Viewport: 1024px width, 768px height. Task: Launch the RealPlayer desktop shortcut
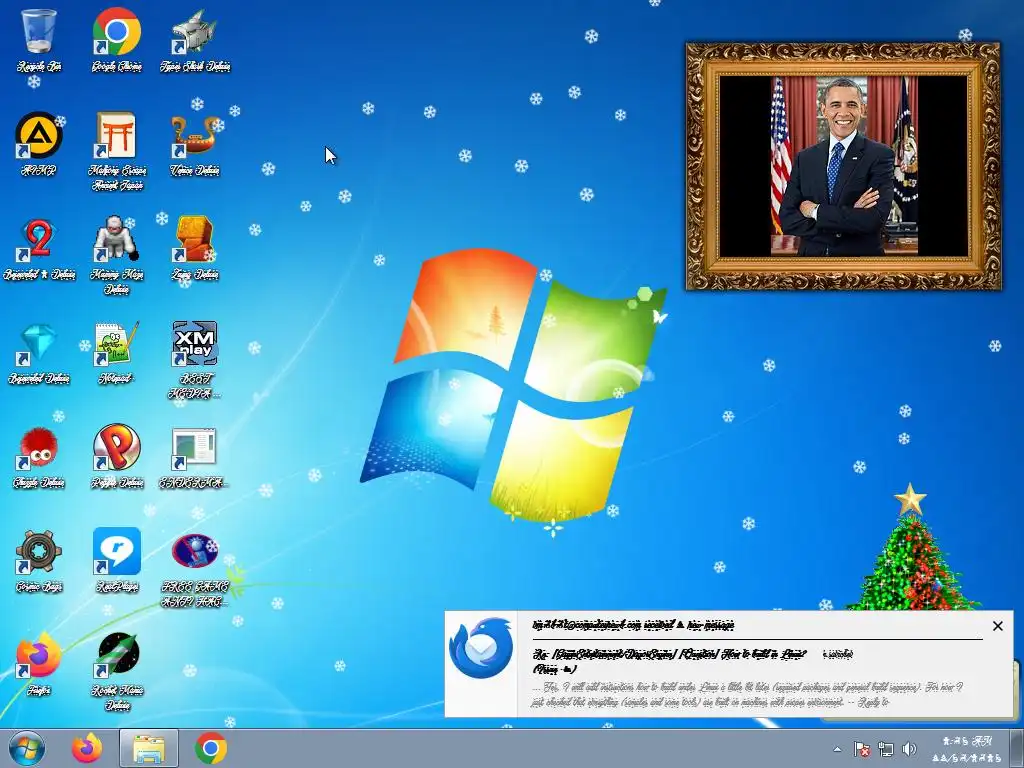pyautogui.click(x=117, y=562)
